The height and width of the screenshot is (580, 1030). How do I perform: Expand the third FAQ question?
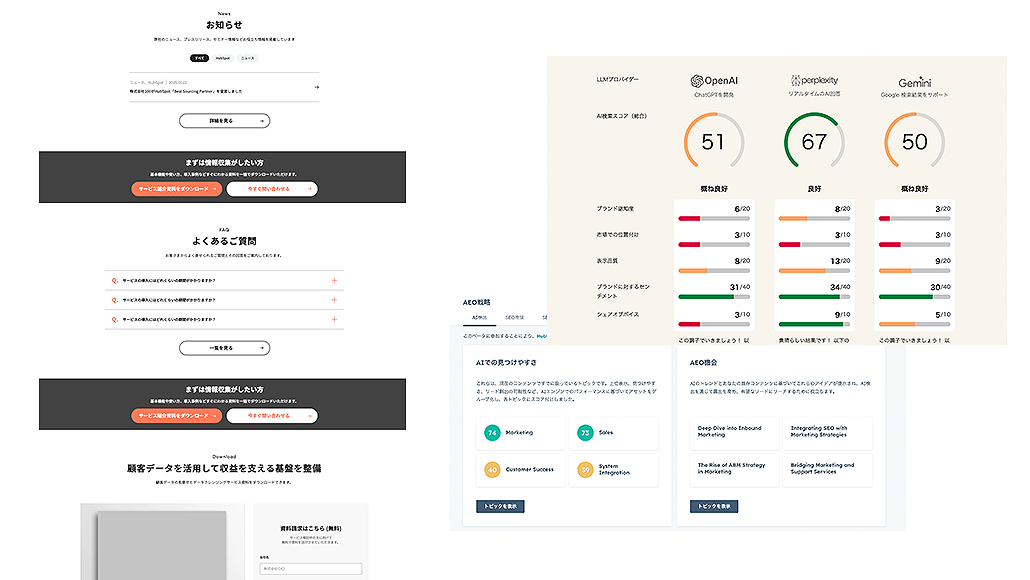[334, 320]
